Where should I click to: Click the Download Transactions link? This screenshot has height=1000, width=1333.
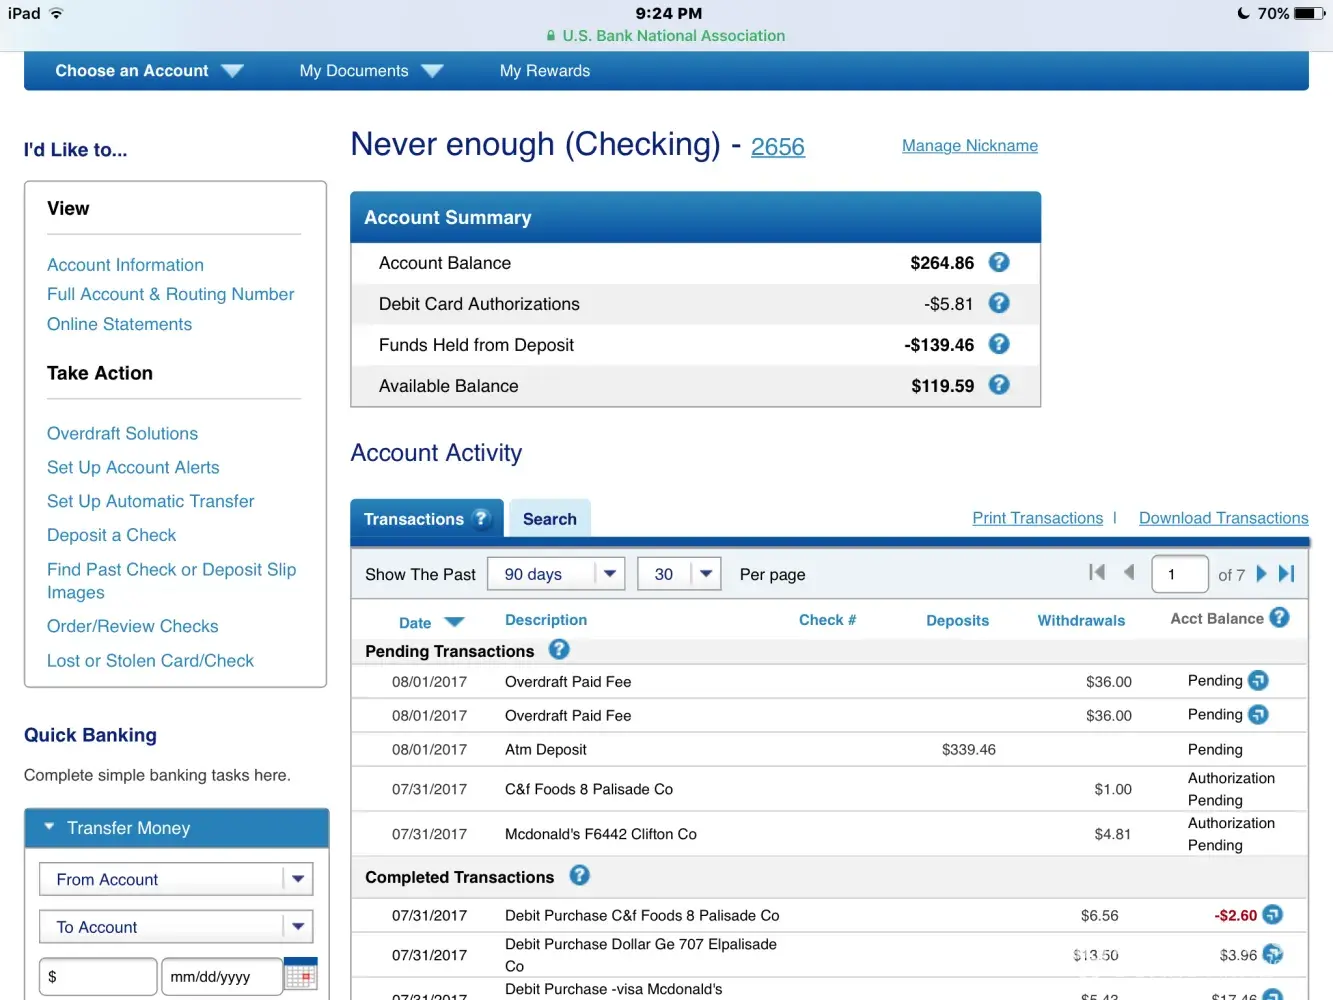tap(1223, 518)
